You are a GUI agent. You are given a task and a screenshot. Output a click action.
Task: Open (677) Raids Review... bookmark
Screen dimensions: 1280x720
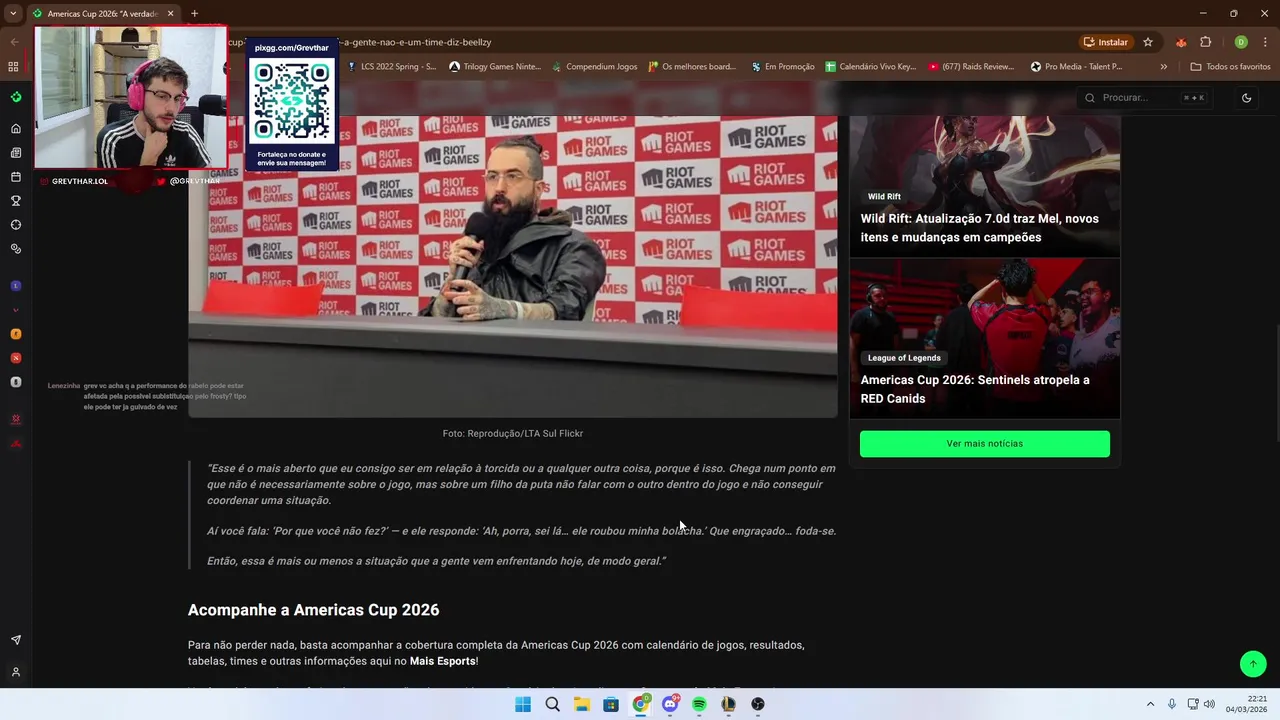pos(971,67)
